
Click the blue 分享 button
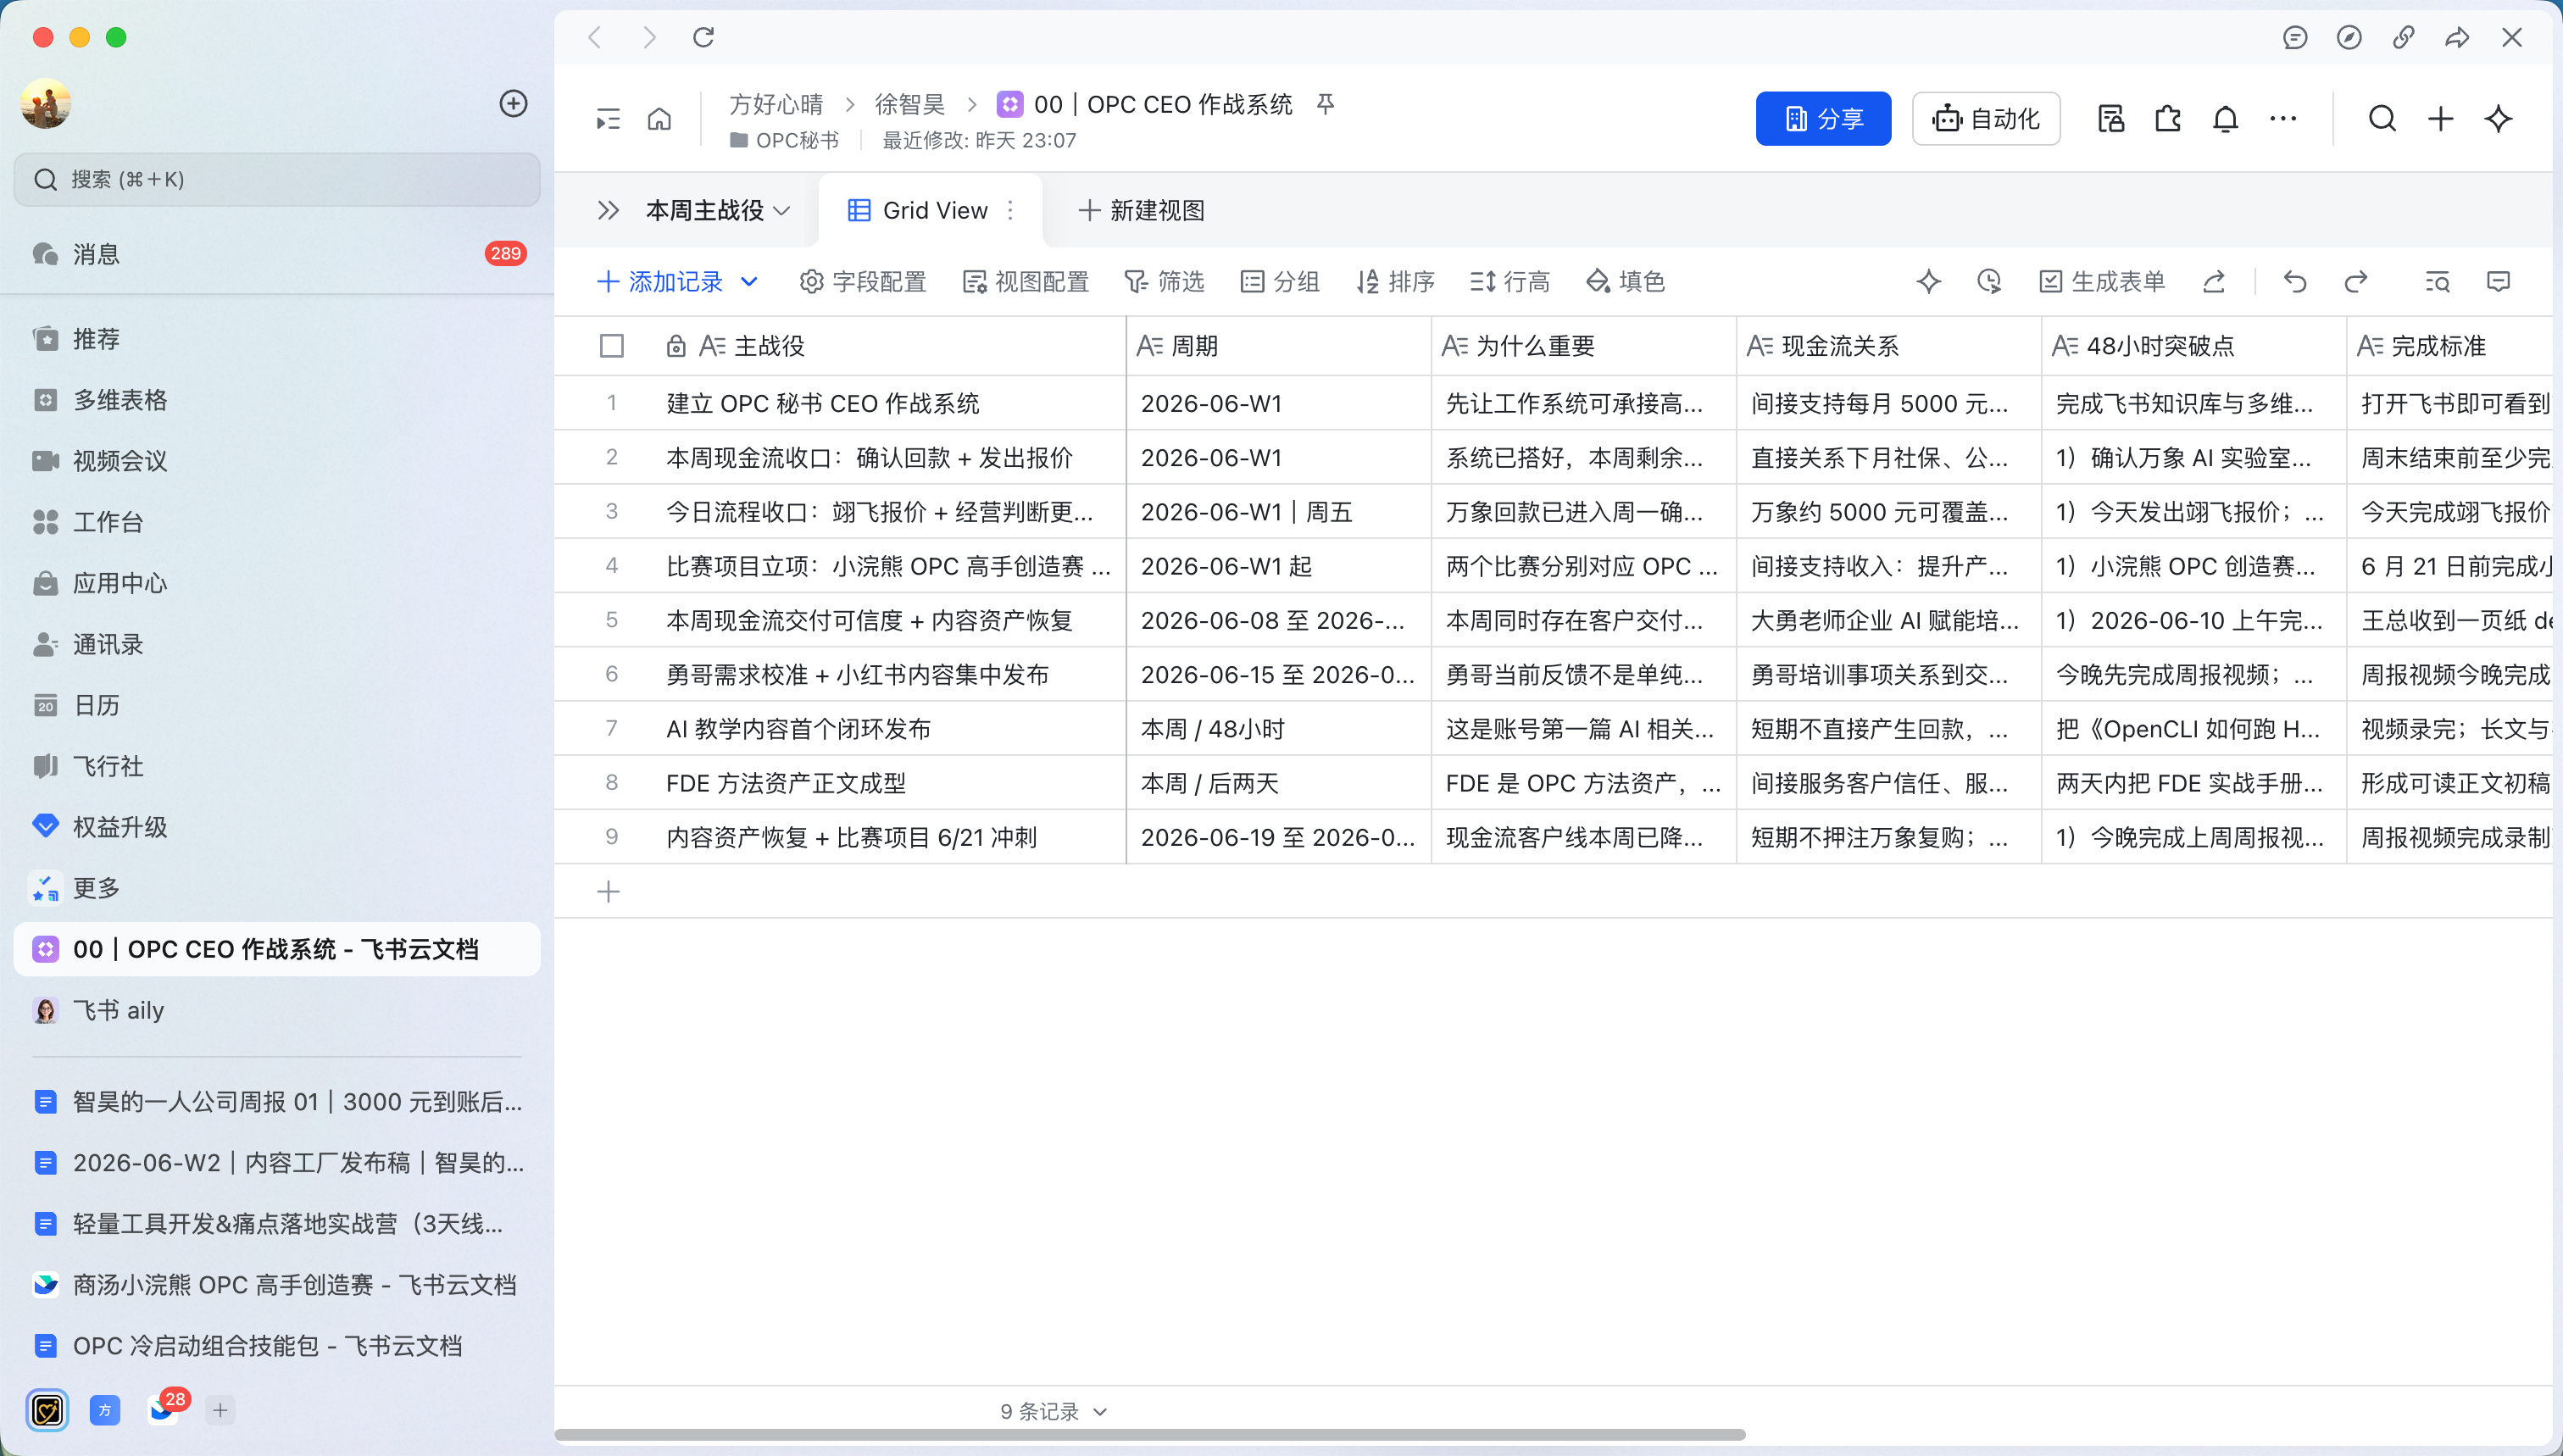click(1823, 119)
